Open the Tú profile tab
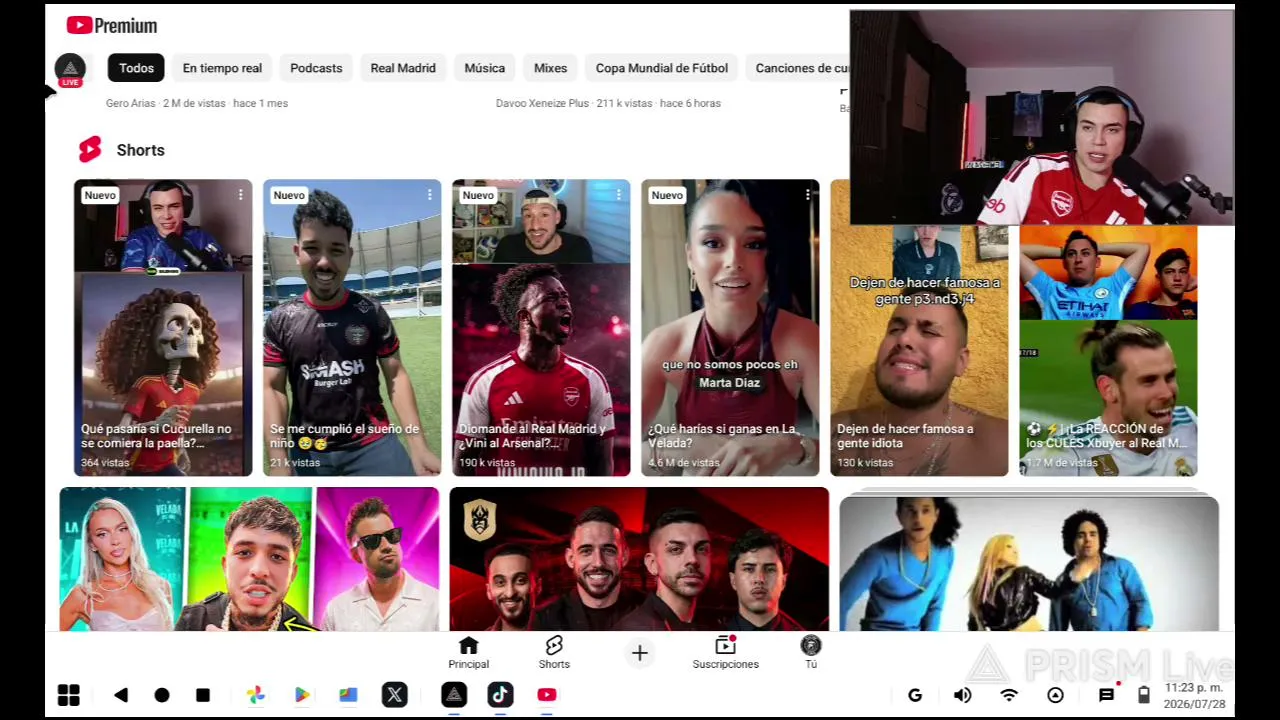The width and height of the screenshot is (1280, 720). click(811, 653)
